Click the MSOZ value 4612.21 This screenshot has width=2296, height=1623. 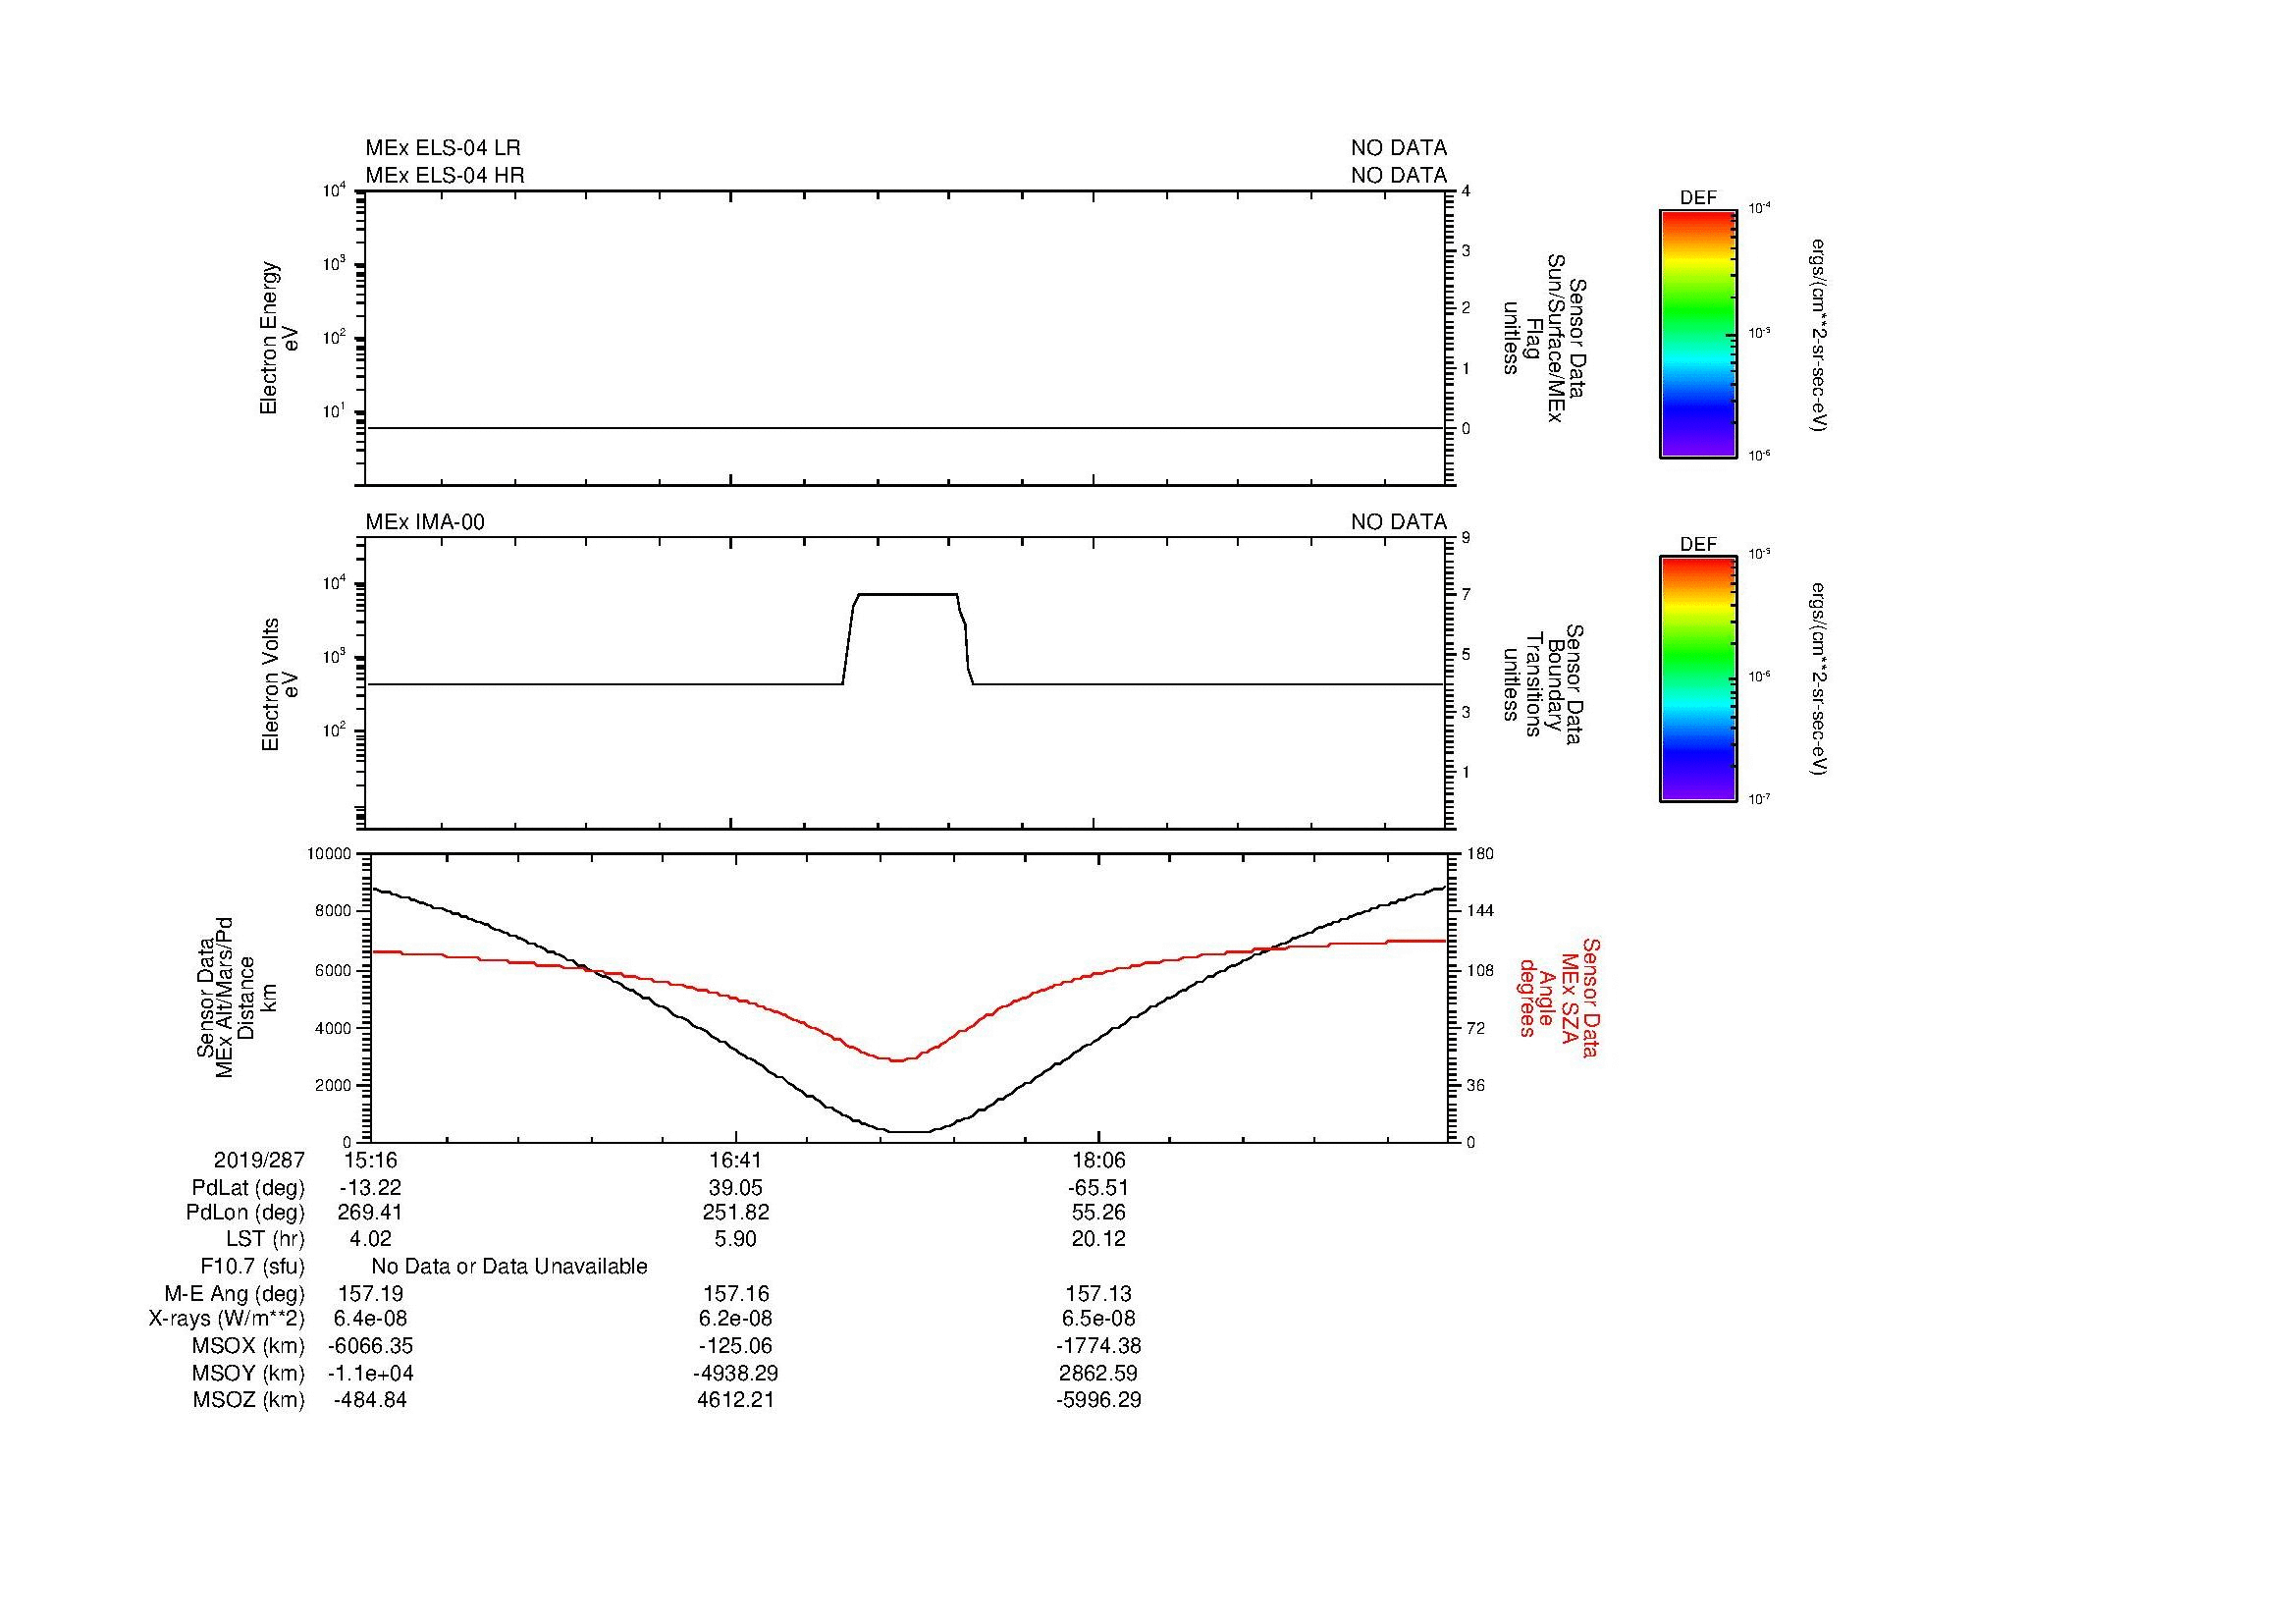pos(735,1400)
